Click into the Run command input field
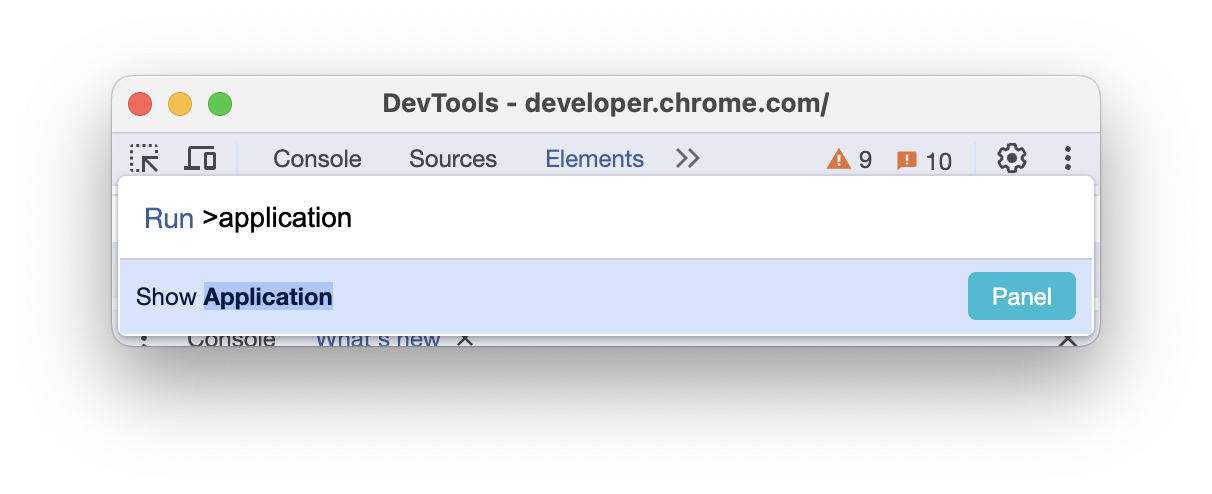Viewport: 1212px width, 494px height. [640, 218]
